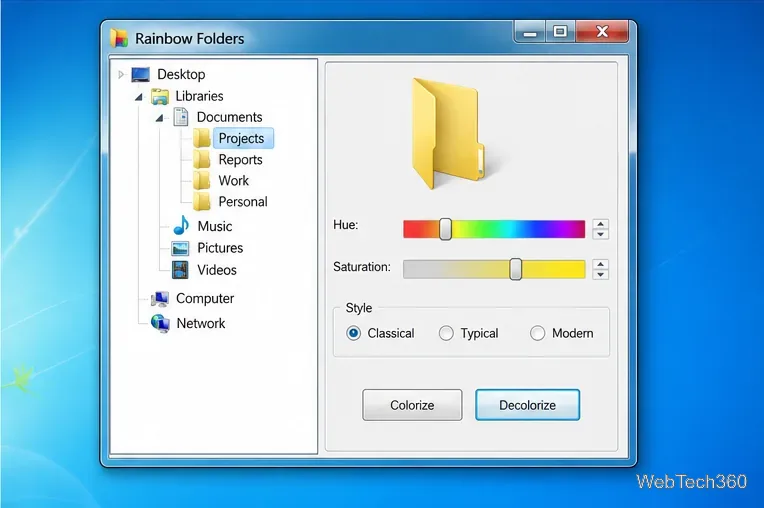
Task: Click the Music note icon
Action: (181, 225)
